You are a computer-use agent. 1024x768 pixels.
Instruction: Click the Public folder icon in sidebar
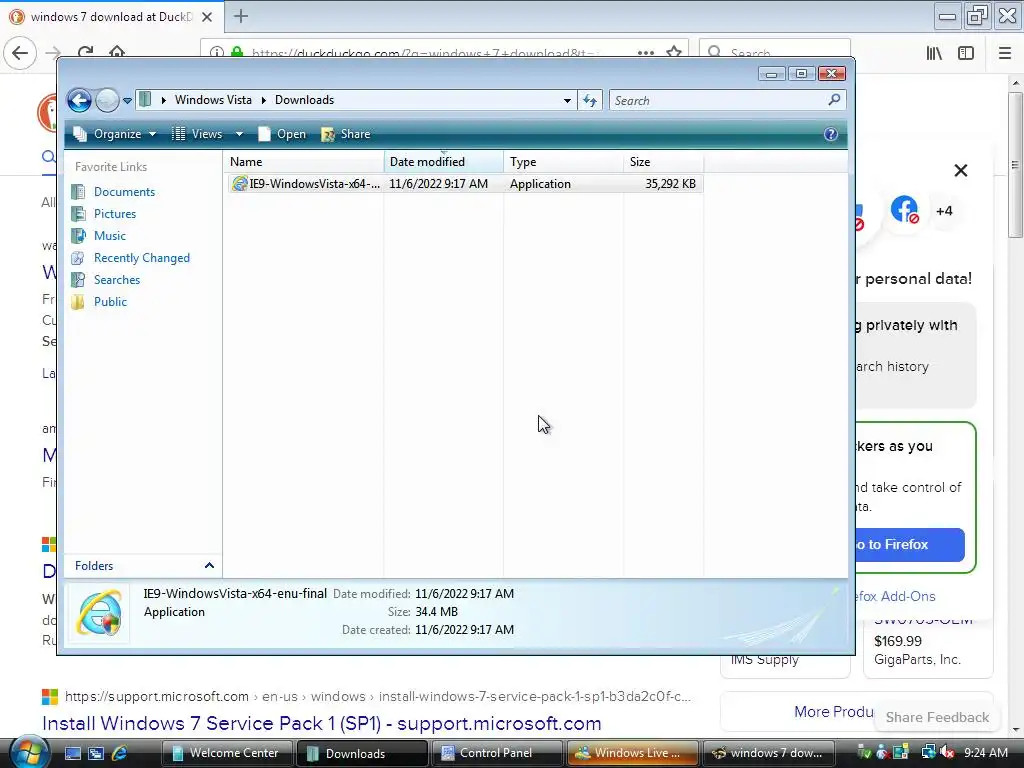coord(78,302)
